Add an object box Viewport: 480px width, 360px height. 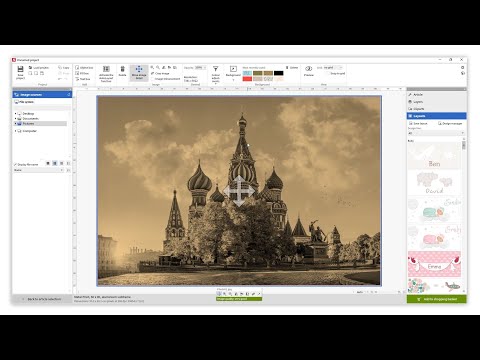[x=84, y=67]
